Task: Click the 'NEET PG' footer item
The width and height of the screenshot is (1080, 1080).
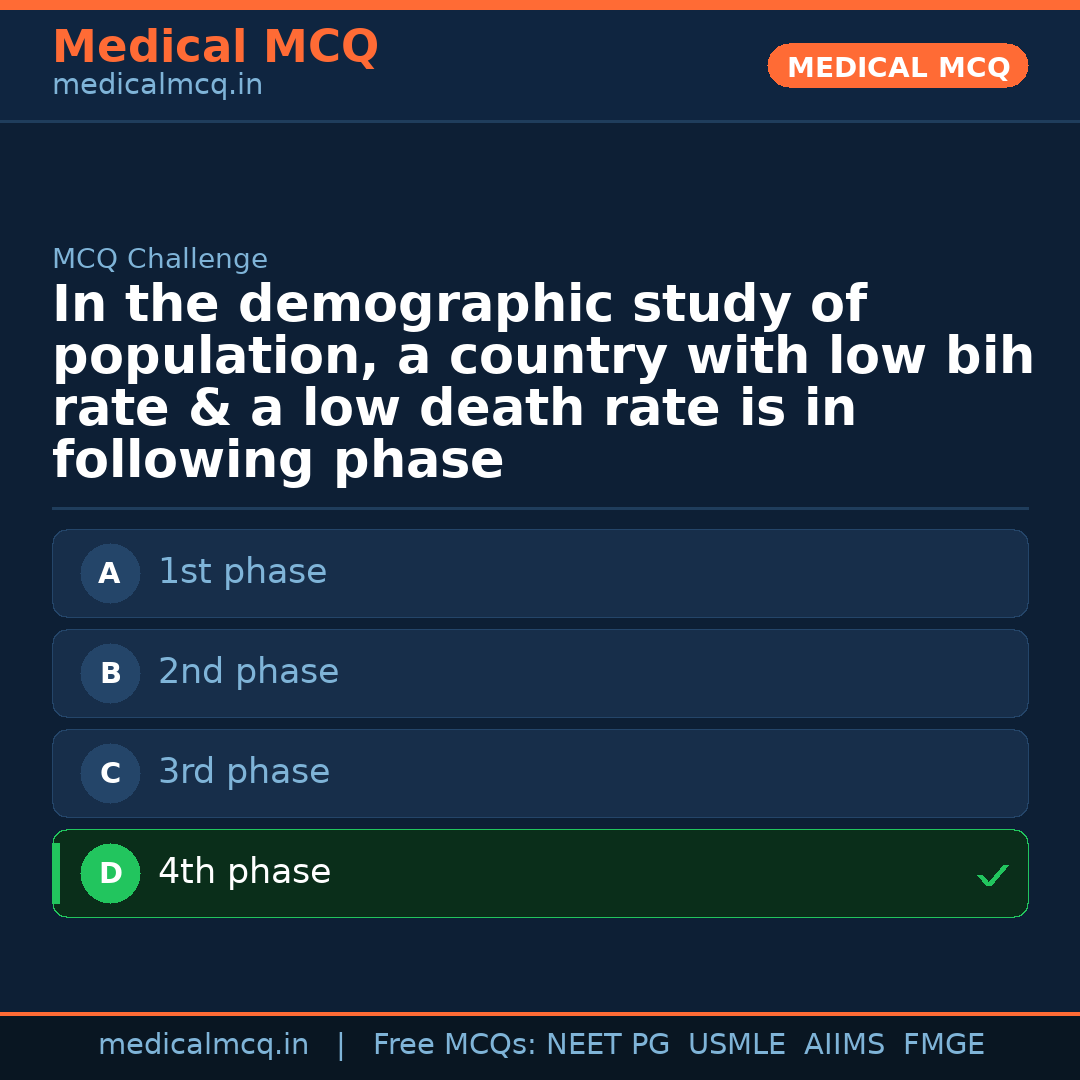Action: (607, 1044)
